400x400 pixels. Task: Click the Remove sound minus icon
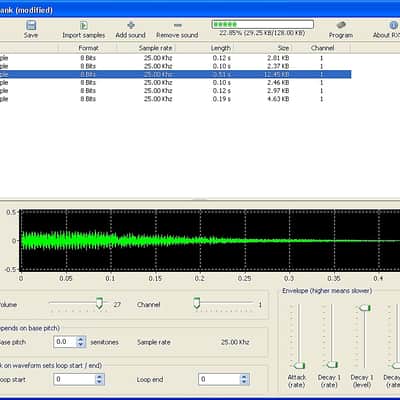pyautogui.click(x=178, y=25)
